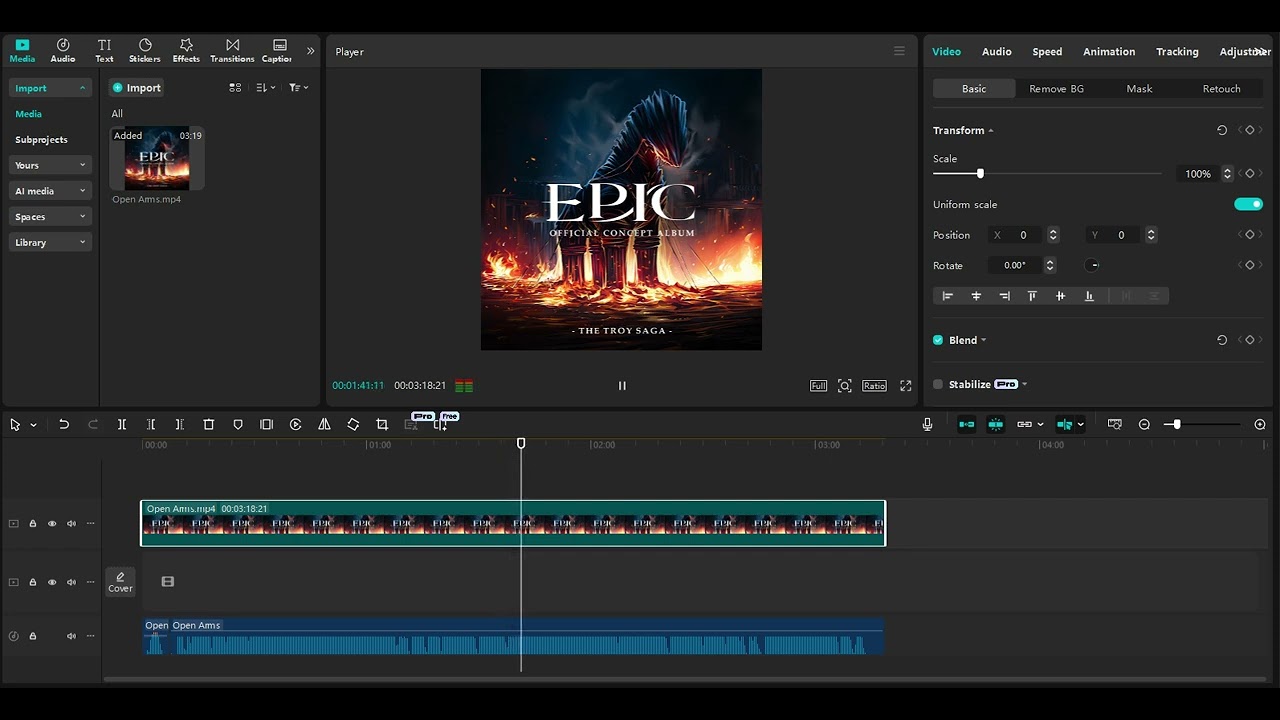Click the focus frame icon beside Ratio

pyautogui.click(x=845, y=386)
